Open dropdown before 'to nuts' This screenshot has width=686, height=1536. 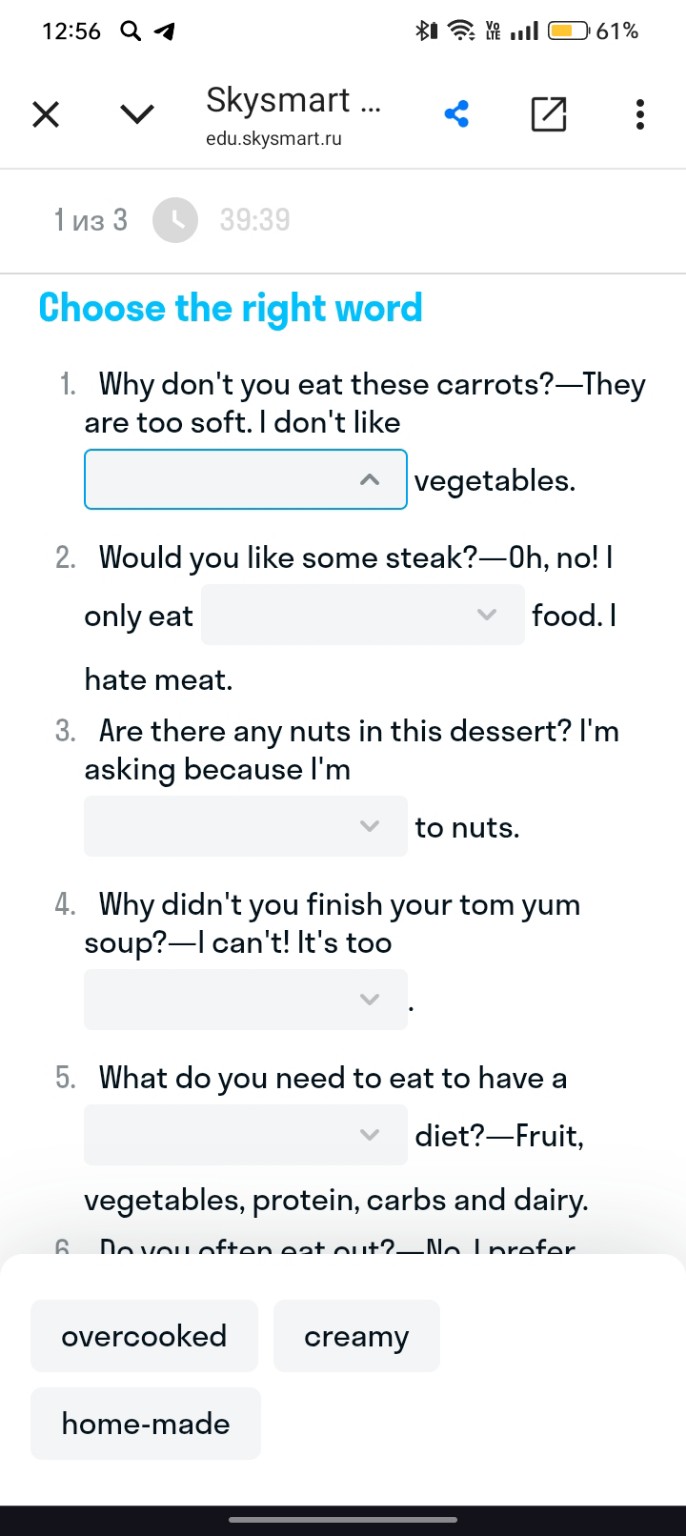(x=246, y=826)
